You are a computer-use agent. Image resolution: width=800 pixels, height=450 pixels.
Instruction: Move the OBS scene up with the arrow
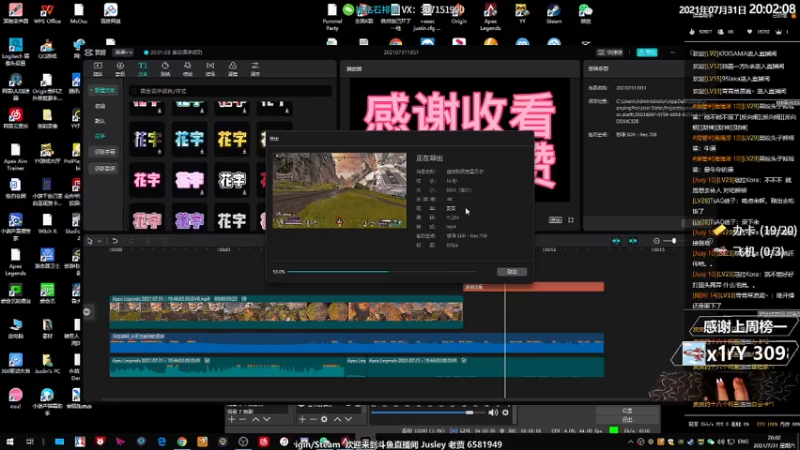256,419
